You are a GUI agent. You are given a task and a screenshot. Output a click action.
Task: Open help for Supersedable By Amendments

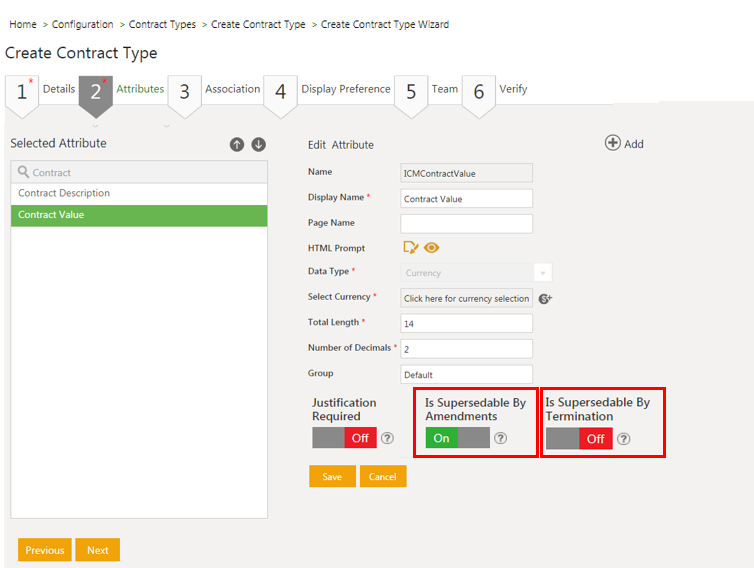click(501, 438)
